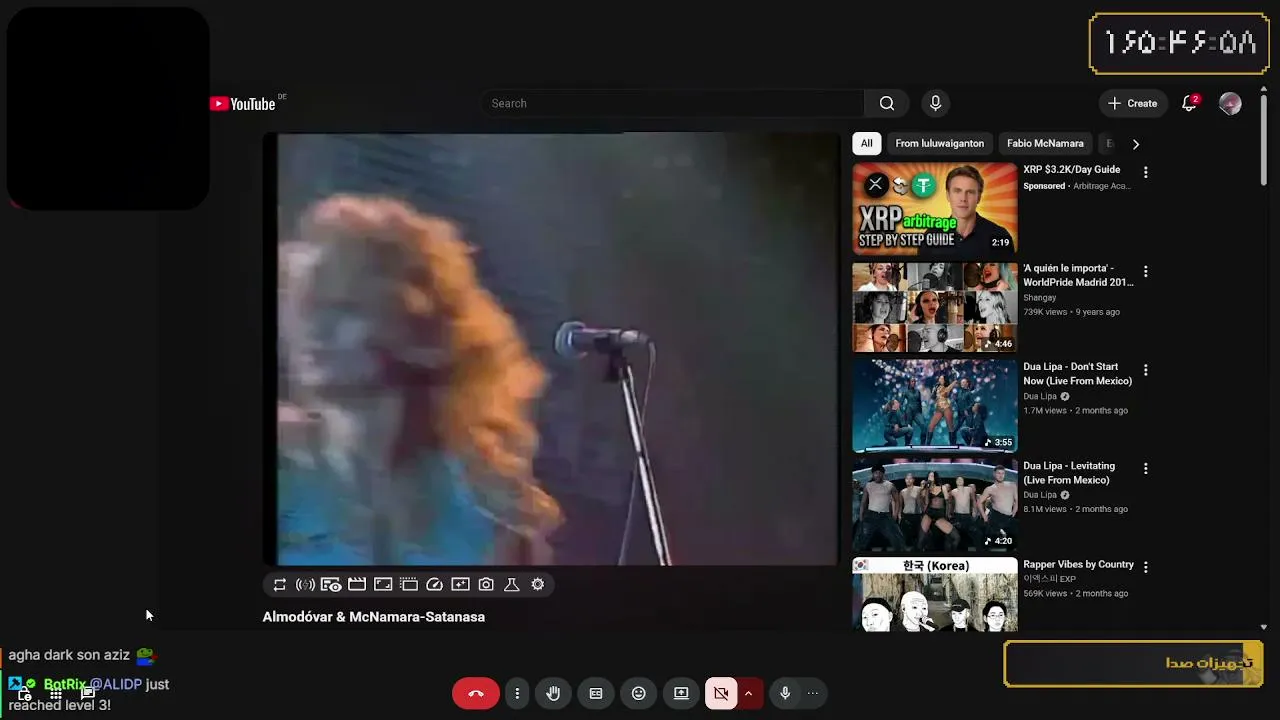Open the menu for Rapper Vibes by Country
Viewport: 1280px width, 720px height.
coord(1146,567)
